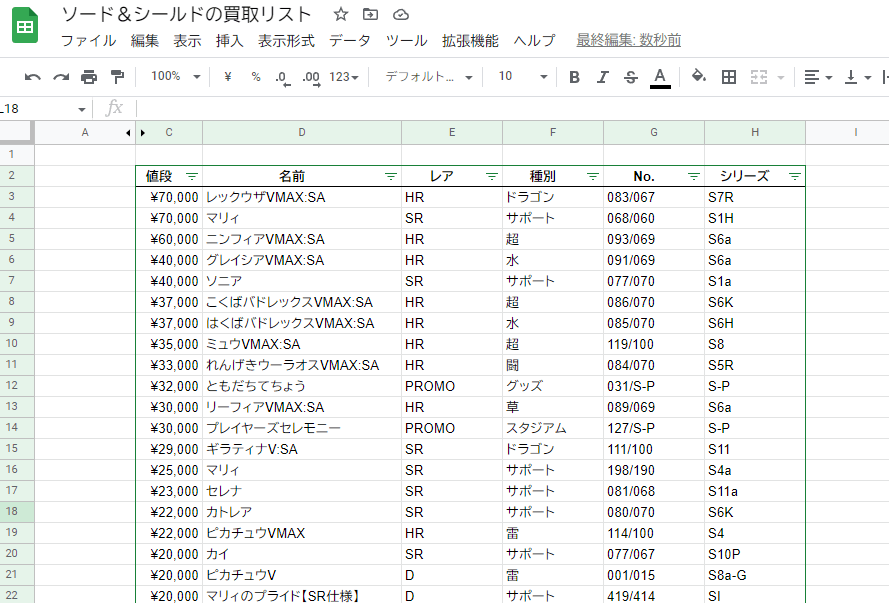
Task: Open name box dropdown arrow
Action: click(x=82, y=109)
